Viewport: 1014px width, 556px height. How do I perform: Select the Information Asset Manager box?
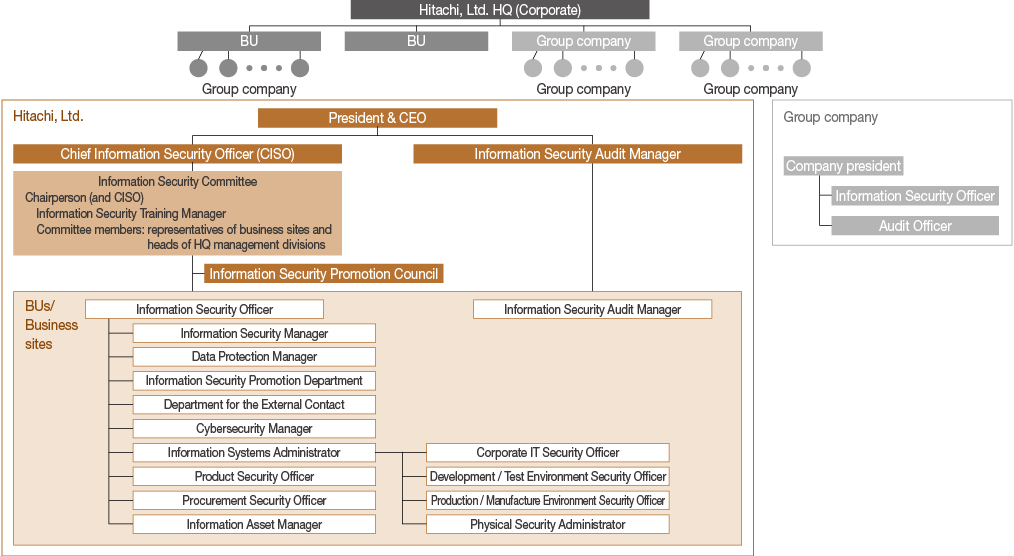(x=254, y=524)
